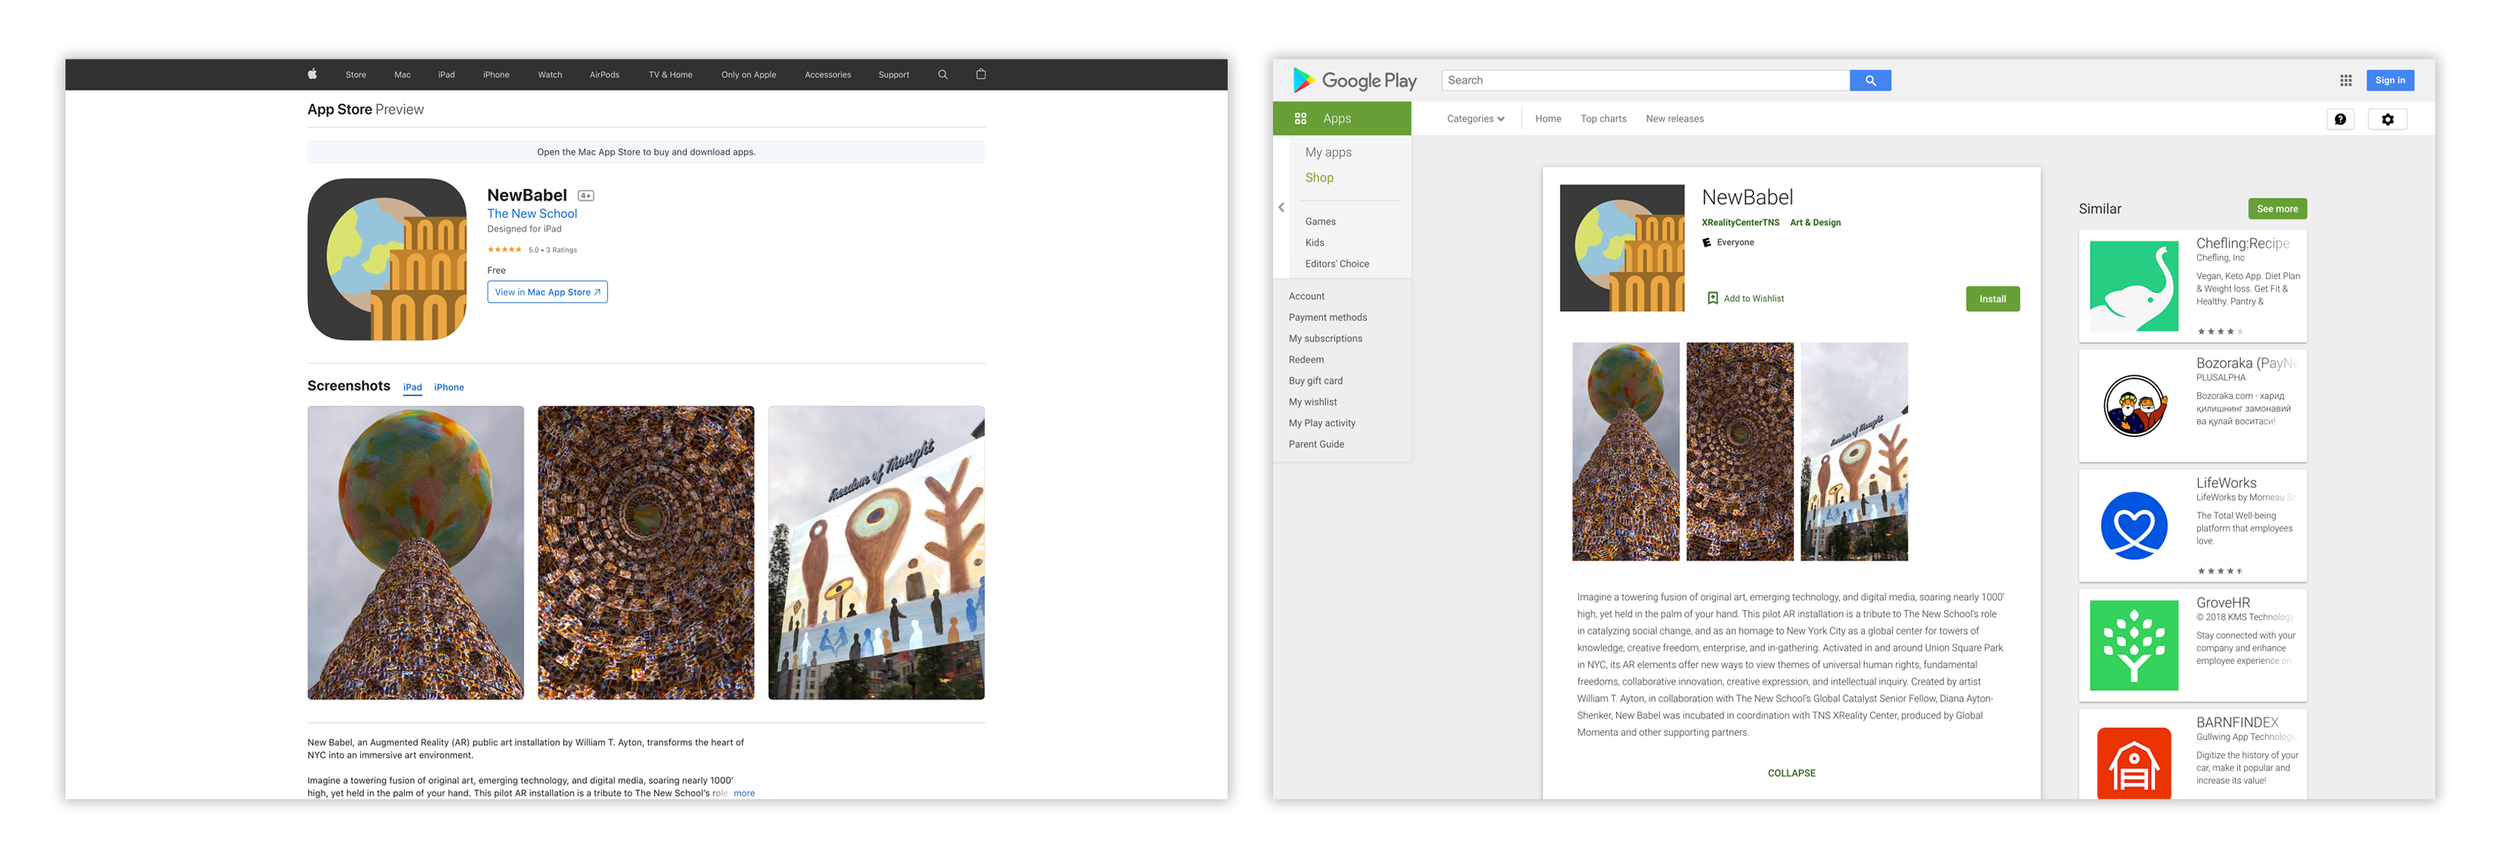Open the search icon in Apple navigation bar
Viewport: 2500px width, 868px height.
(x=942, y=74)
